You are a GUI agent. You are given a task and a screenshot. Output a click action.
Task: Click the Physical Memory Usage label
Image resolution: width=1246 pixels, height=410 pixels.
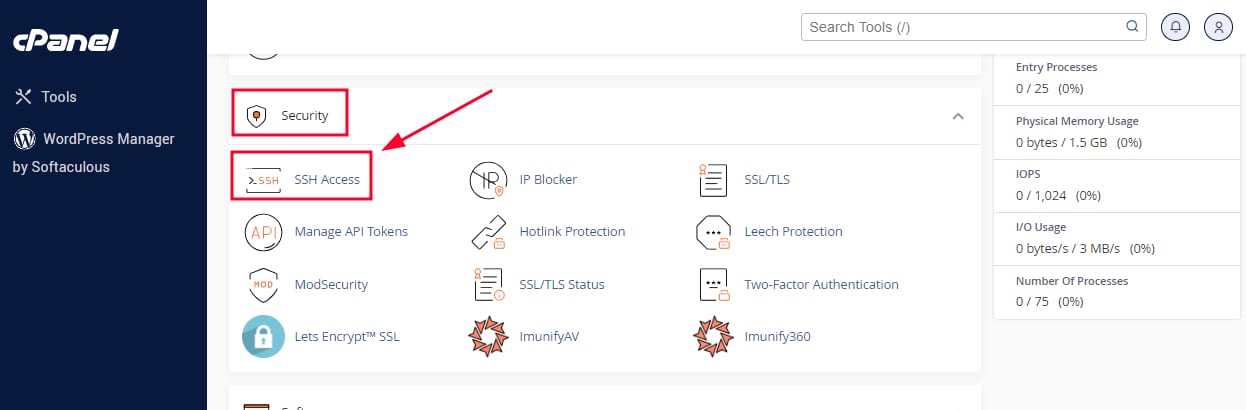click(1077, 121)
